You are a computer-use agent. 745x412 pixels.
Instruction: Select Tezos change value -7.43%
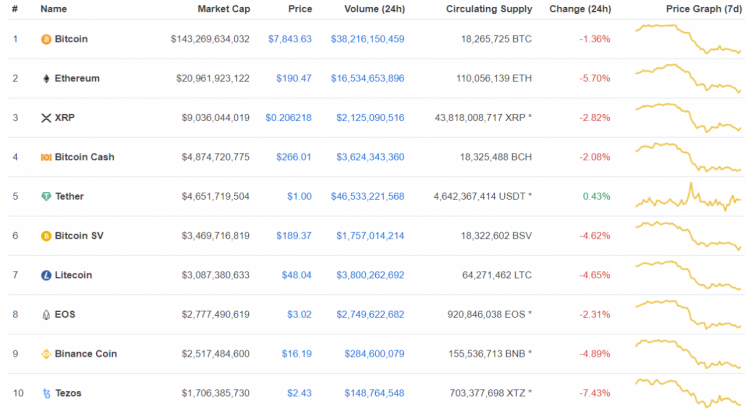[595, 393]
